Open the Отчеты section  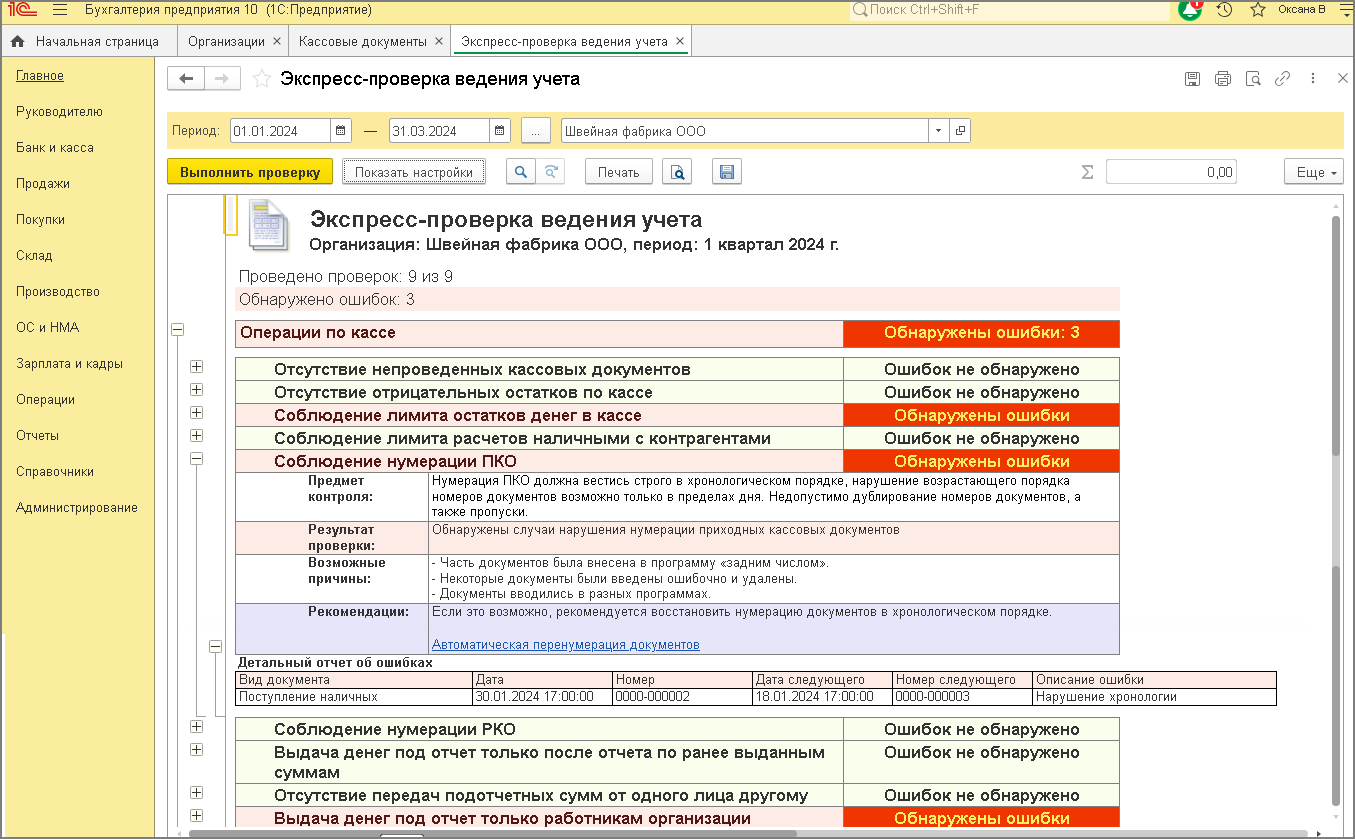pyautogui.click(x=37, y=436)
